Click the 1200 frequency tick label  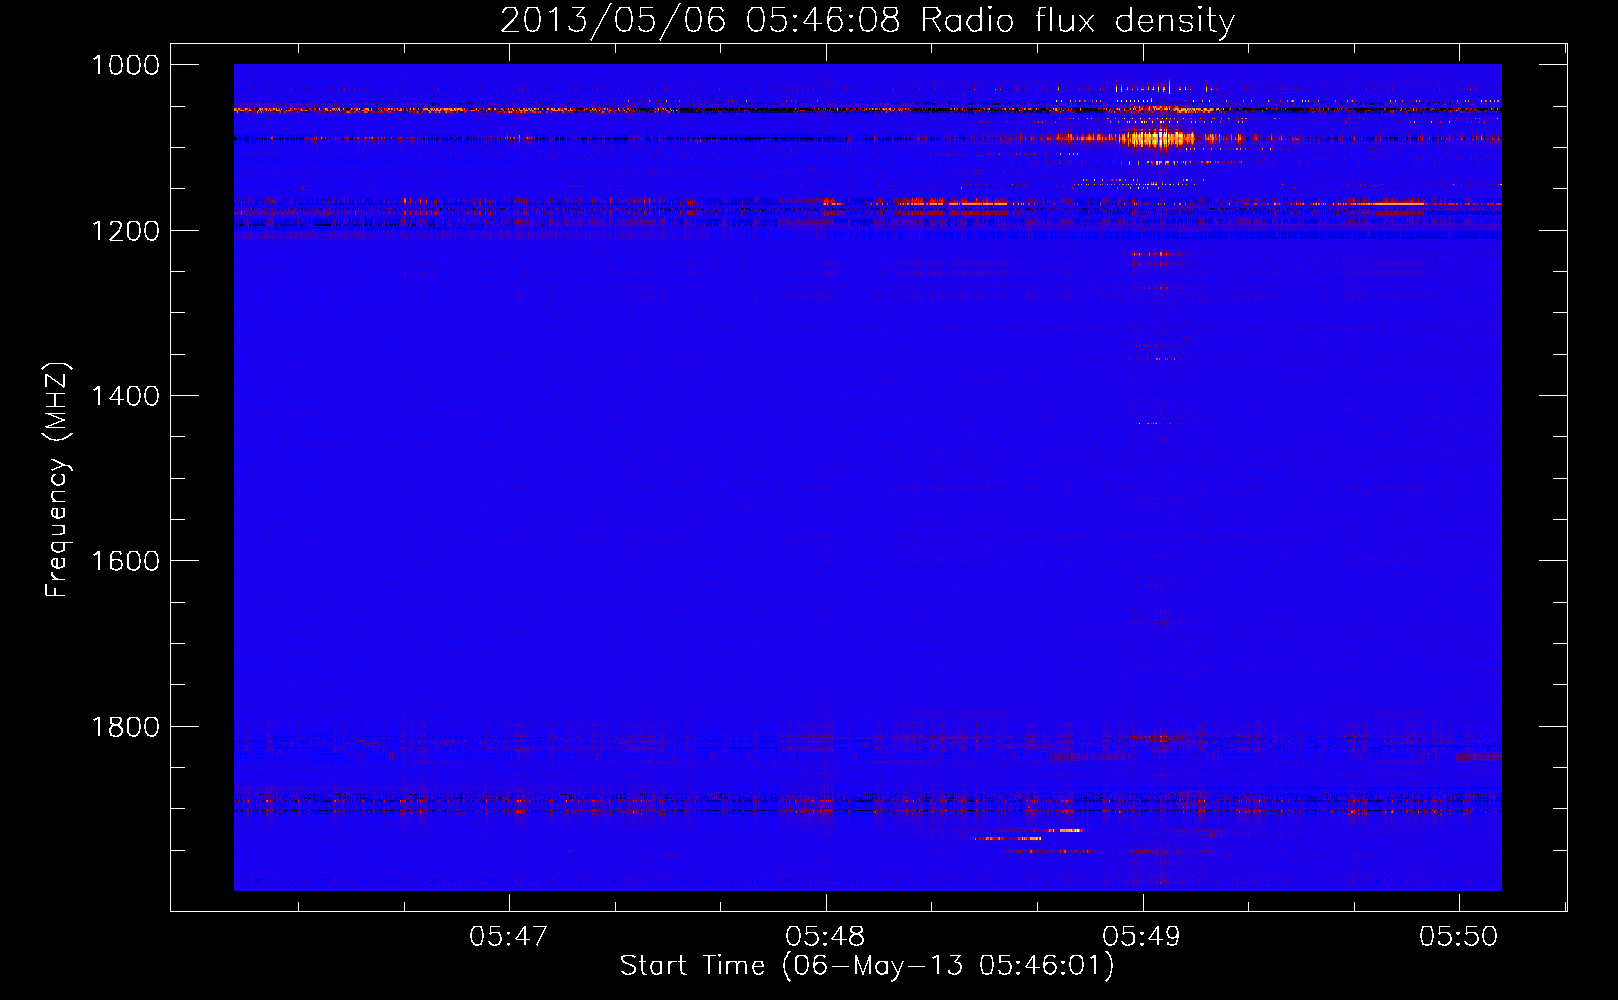tap(125, 231)
